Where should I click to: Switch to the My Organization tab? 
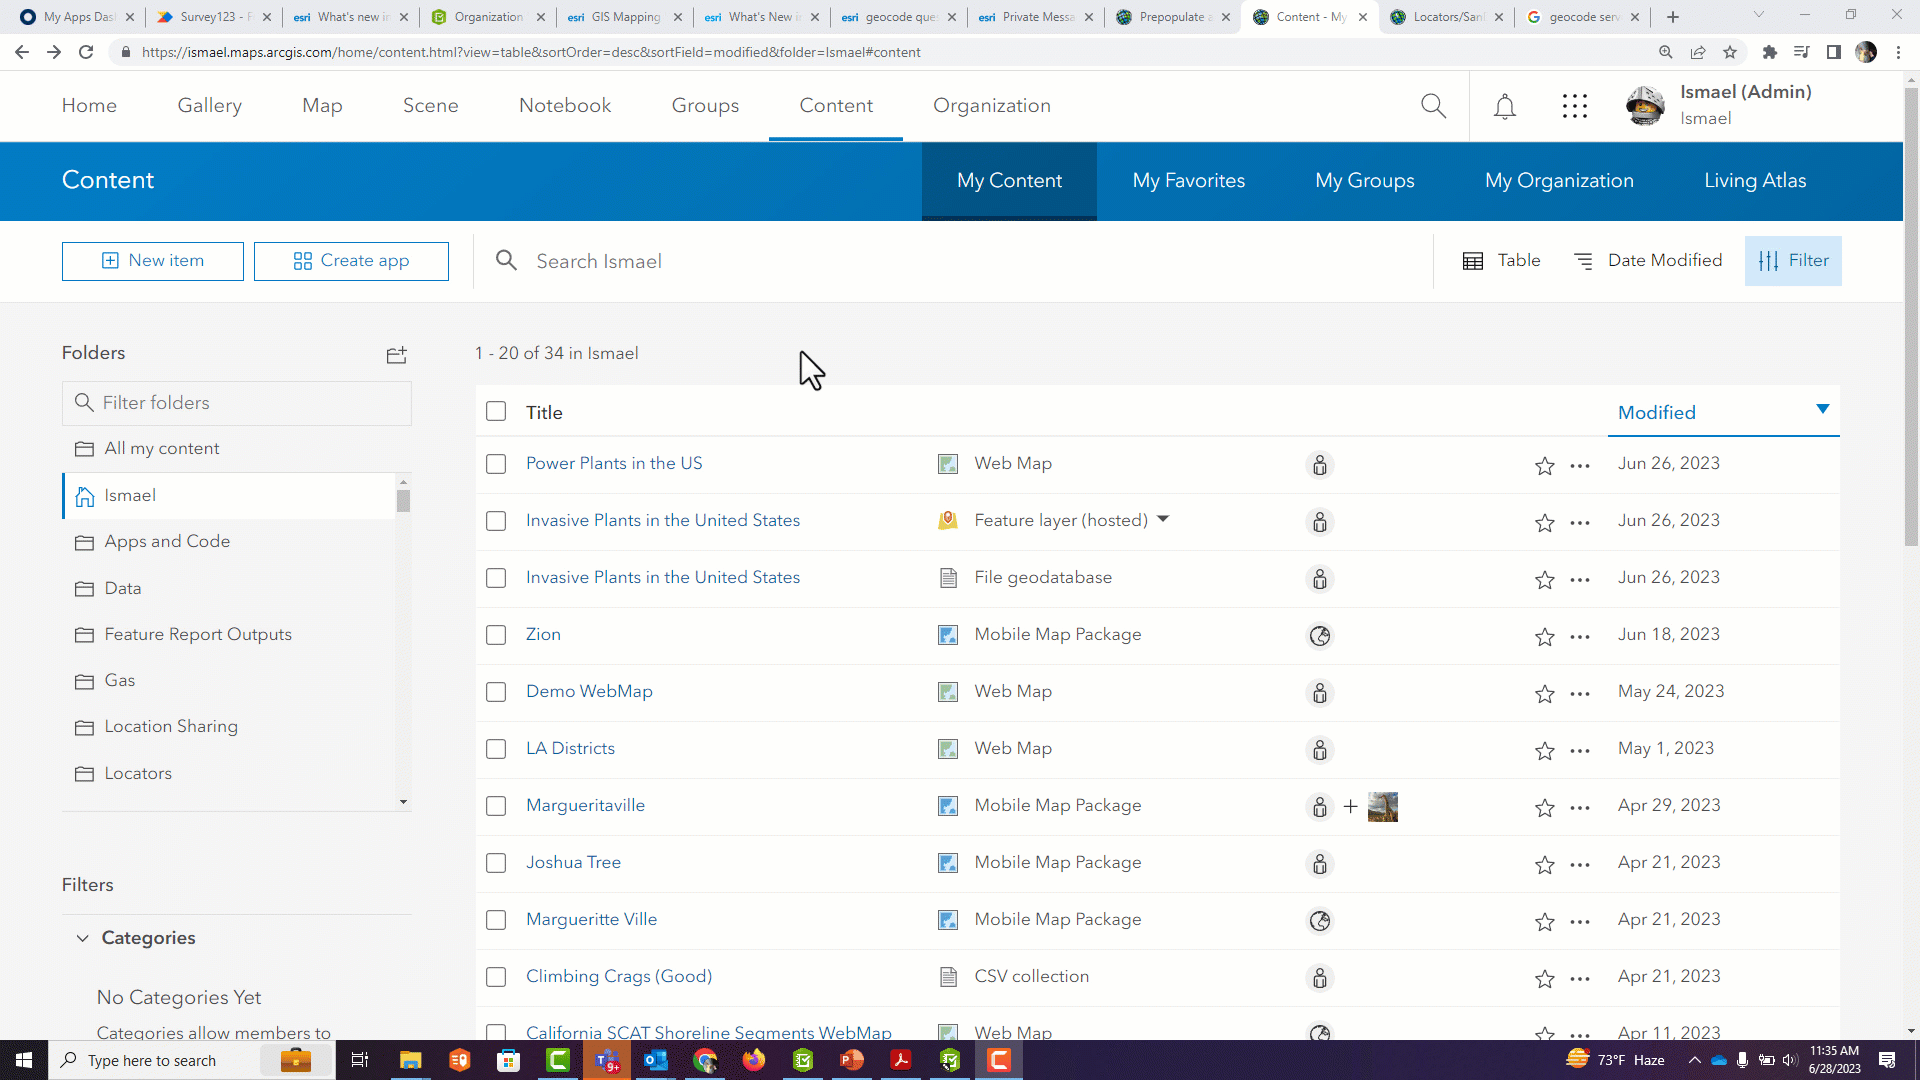pos(1559,181)
